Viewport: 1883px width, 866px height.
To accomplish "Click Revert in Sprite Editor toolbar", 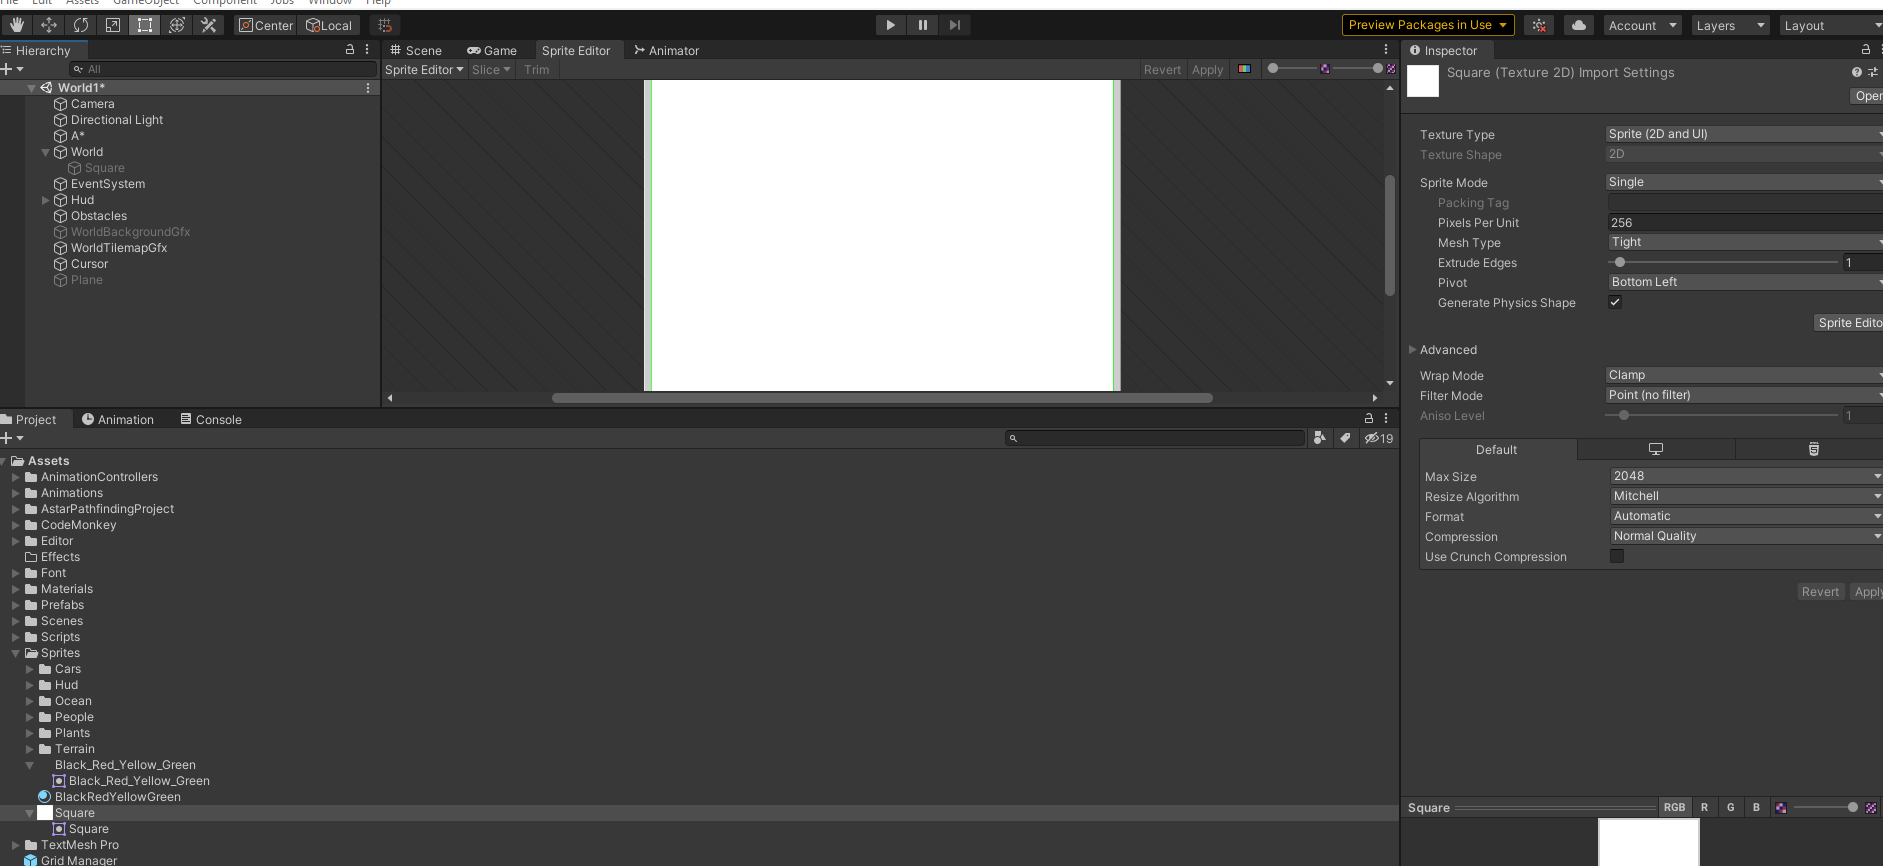I will point(1162,69).
